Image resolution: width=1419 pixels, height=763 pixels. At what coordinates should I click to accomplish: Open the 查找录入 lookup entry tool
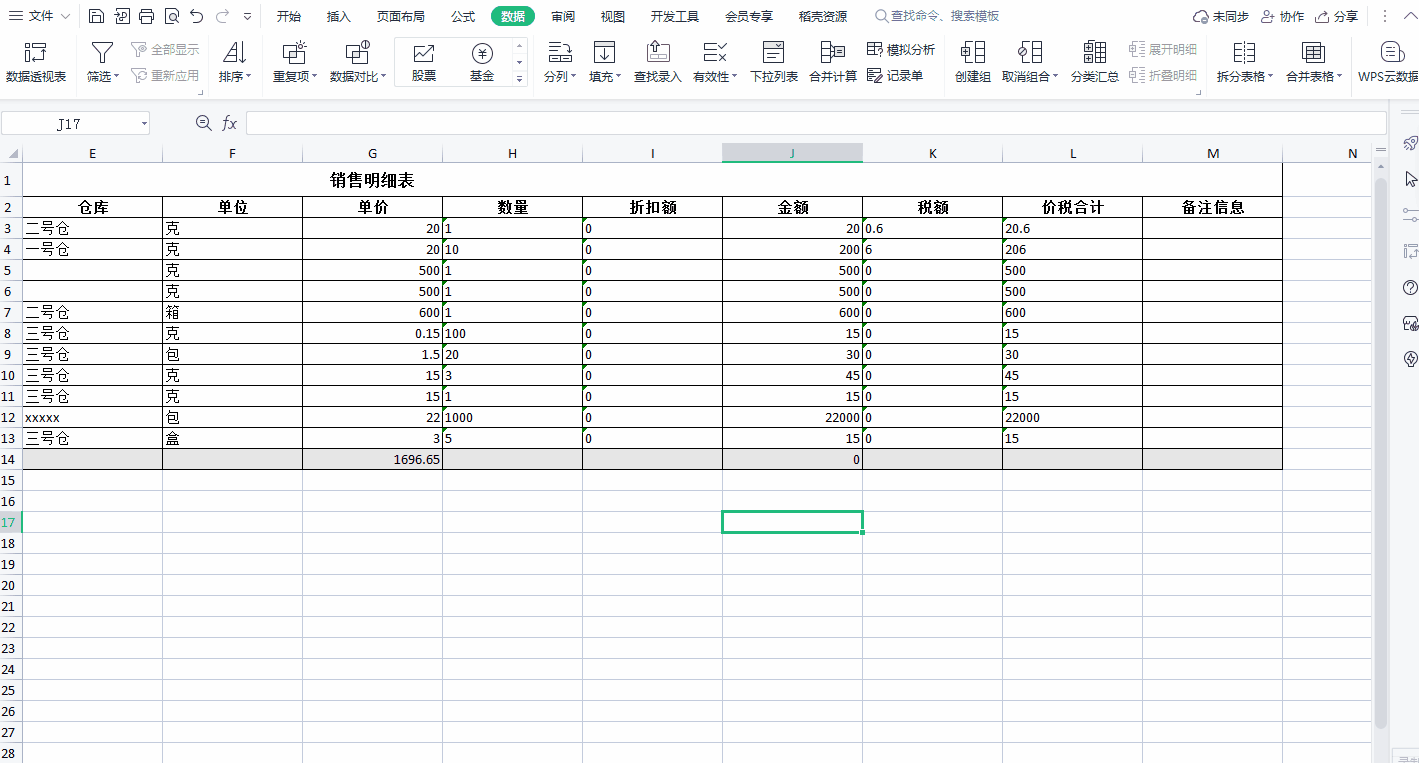tap(657, 62)
